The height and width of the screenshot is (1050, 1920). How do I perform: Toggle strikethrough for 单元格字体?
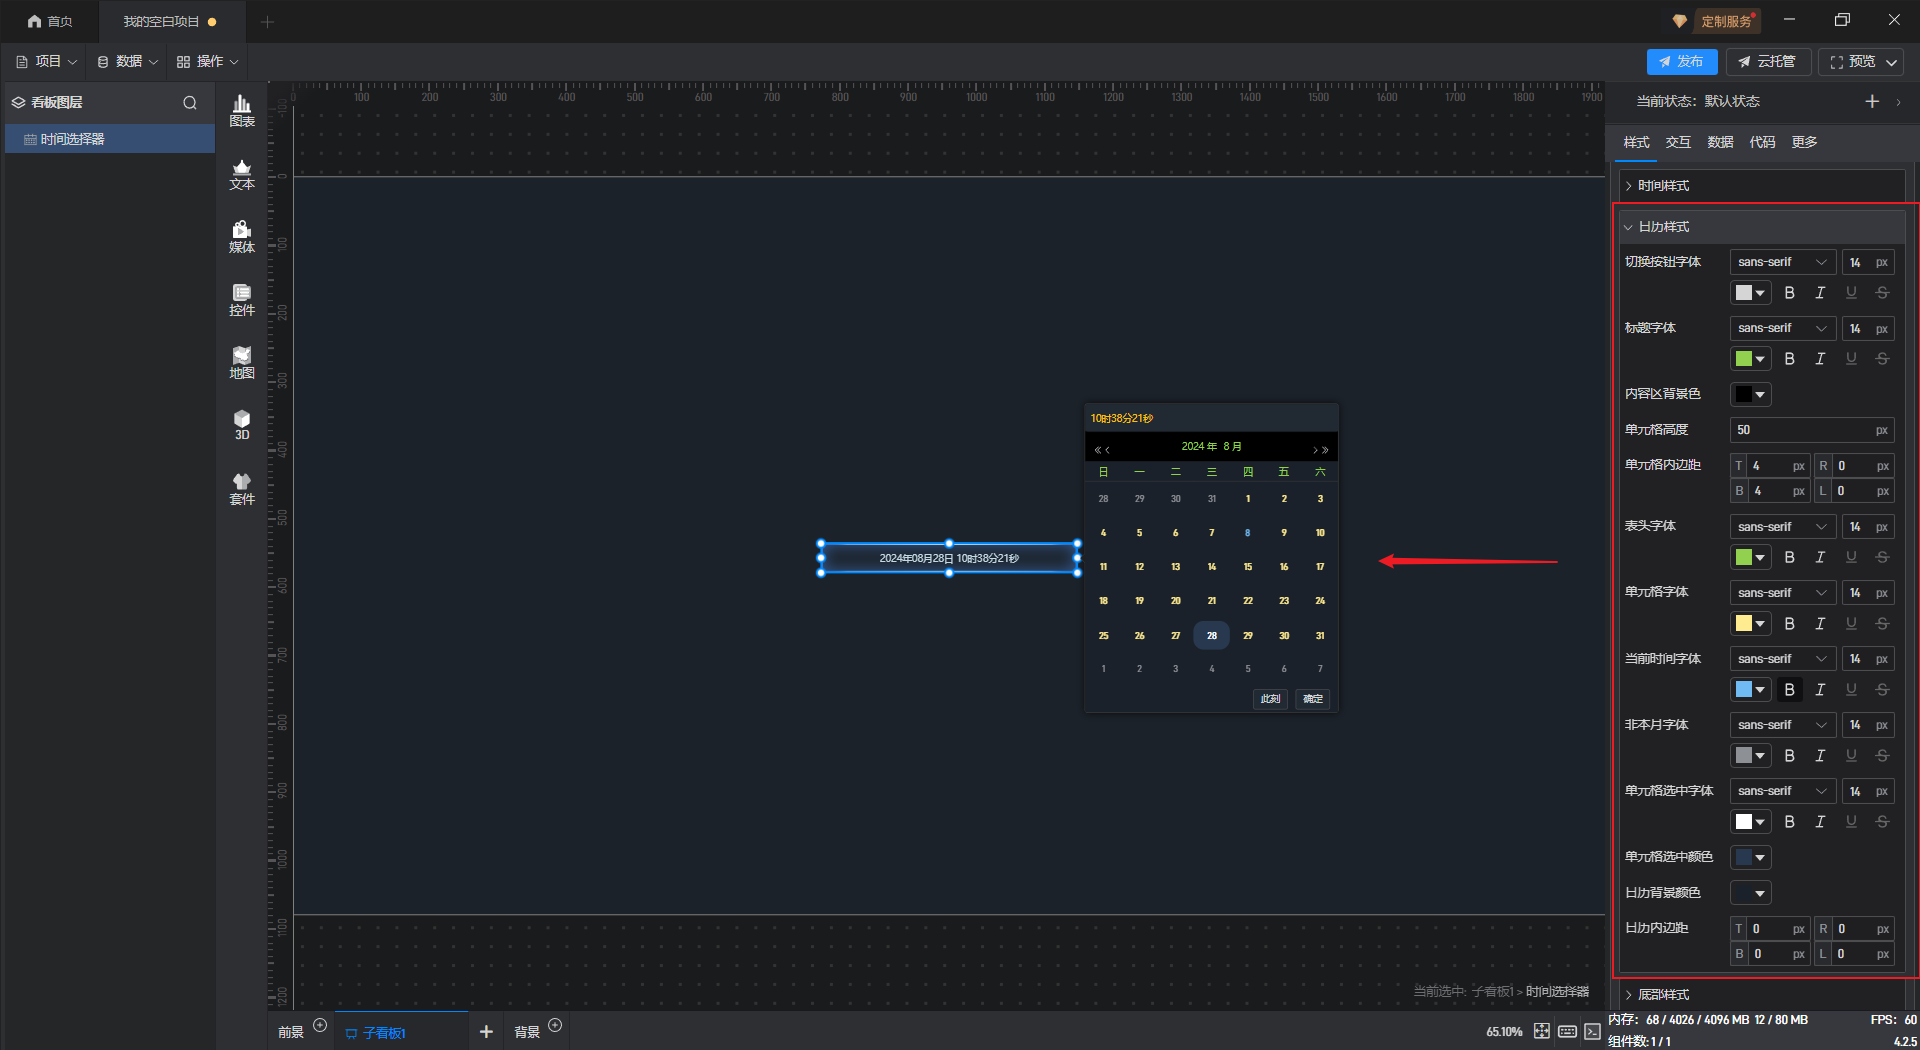tap(1882, 623)
